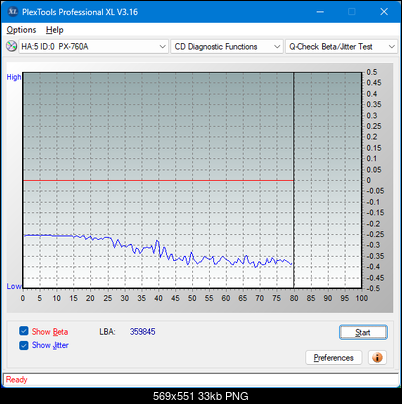Click the LBA: label
The width and height of the screenshot is (402, 404).
tap(107, 332)
